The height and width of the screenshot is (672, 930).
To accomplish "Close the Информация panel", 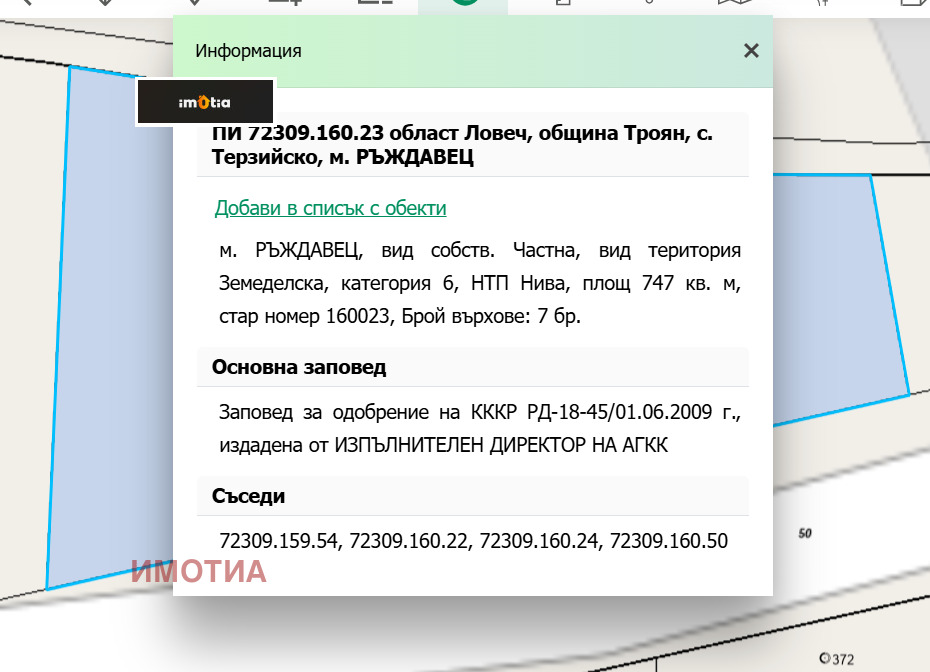I will (751, 50).
